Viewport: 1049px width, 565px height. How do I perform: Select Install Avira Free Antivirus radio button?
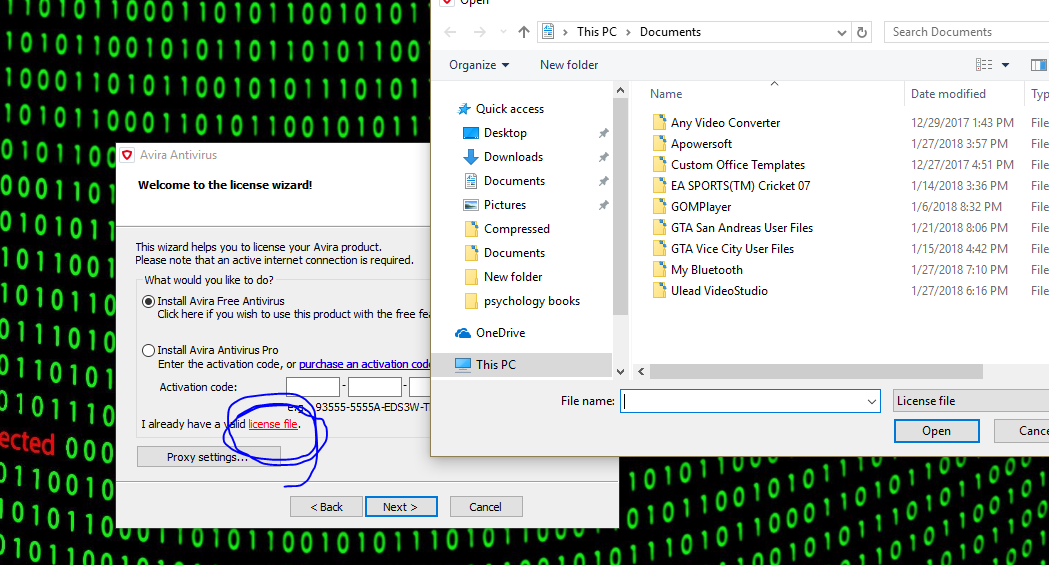pos(149,302)
